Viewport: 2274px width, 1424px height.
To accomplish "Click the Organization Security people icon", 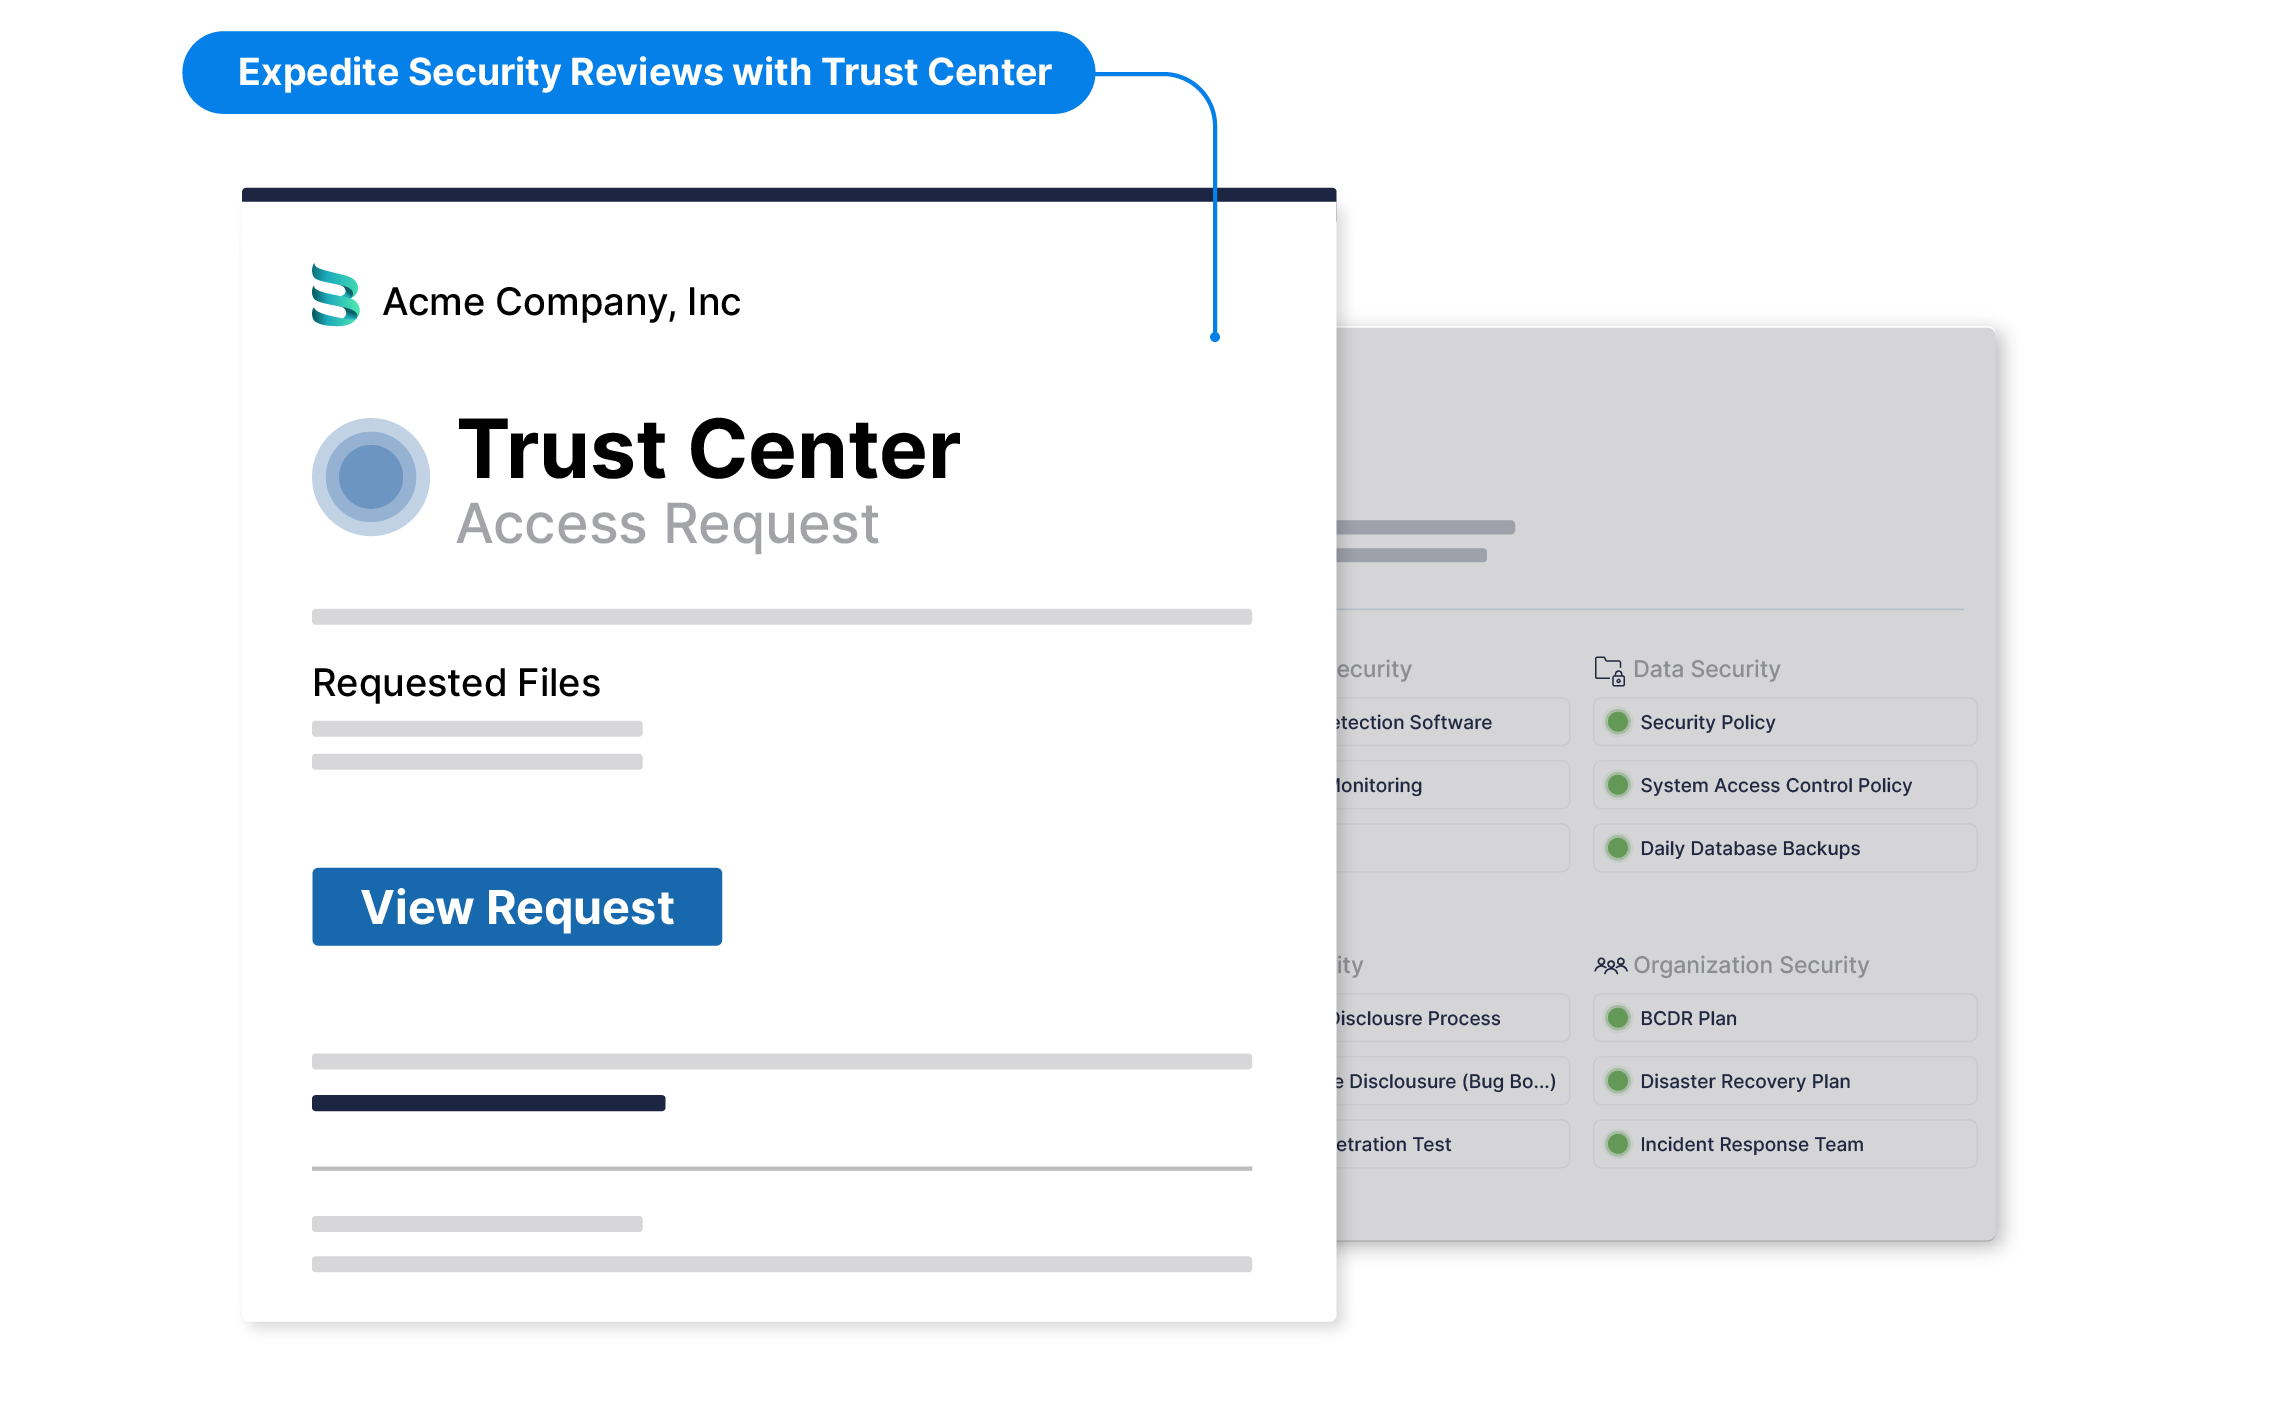I will coord(1610,966).
